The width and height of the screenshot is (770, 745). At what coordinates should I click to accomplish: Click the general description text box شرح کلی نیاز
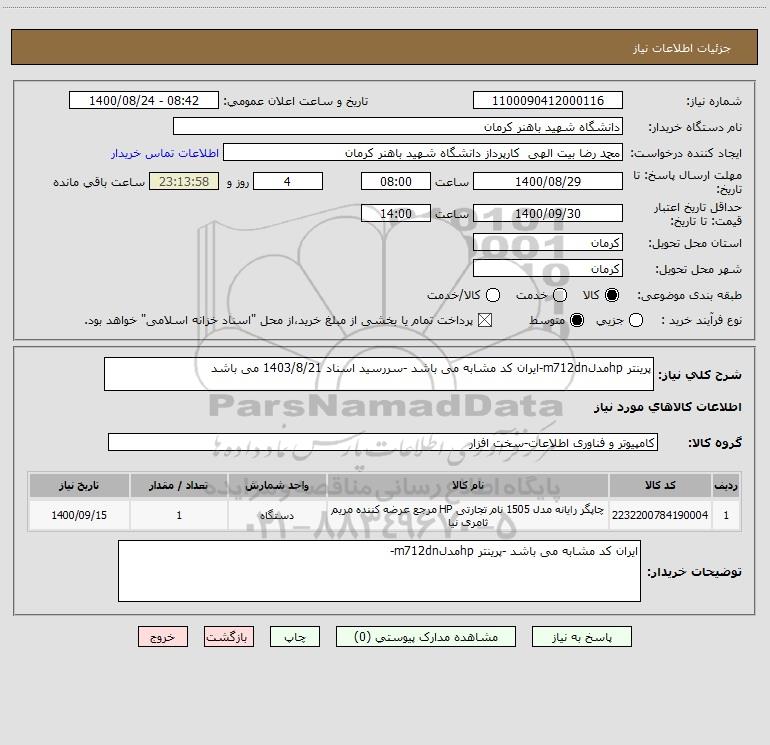click(x=379, y=374)
